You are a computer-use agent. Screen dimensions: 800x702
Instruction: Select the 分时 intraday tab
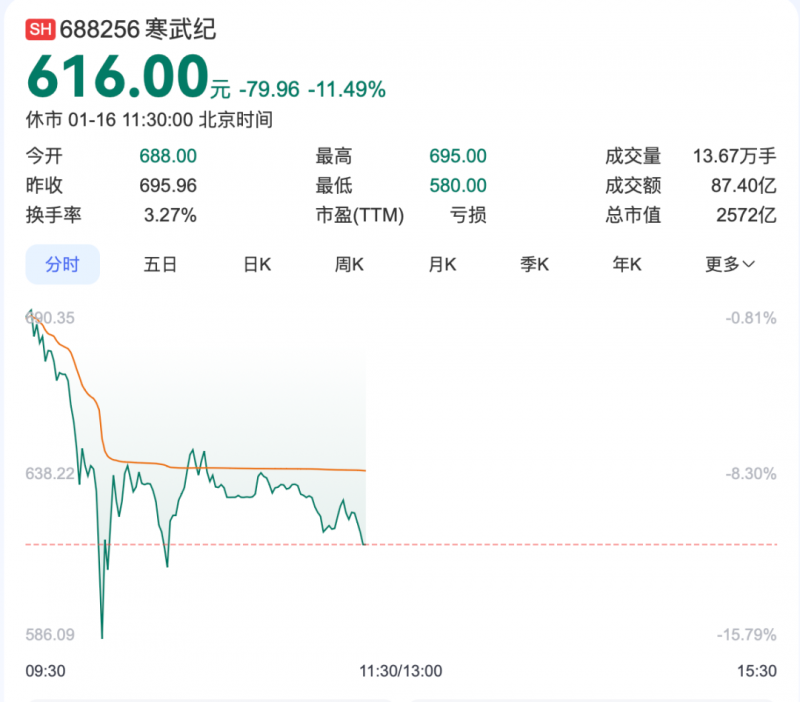pyautogui.click(x=62, y=264)
